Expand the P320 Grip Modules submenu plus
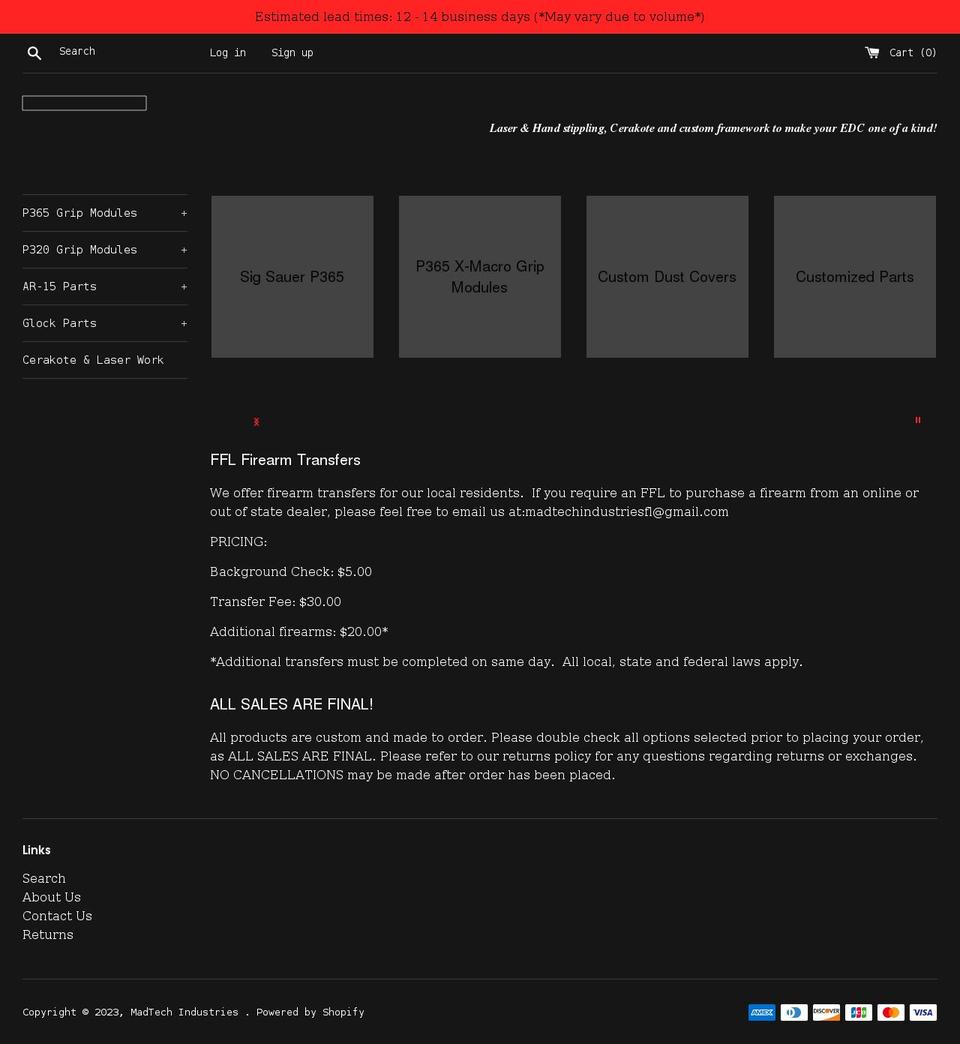The width and height of the screenshot is (960, 1044). coord(184,250)
